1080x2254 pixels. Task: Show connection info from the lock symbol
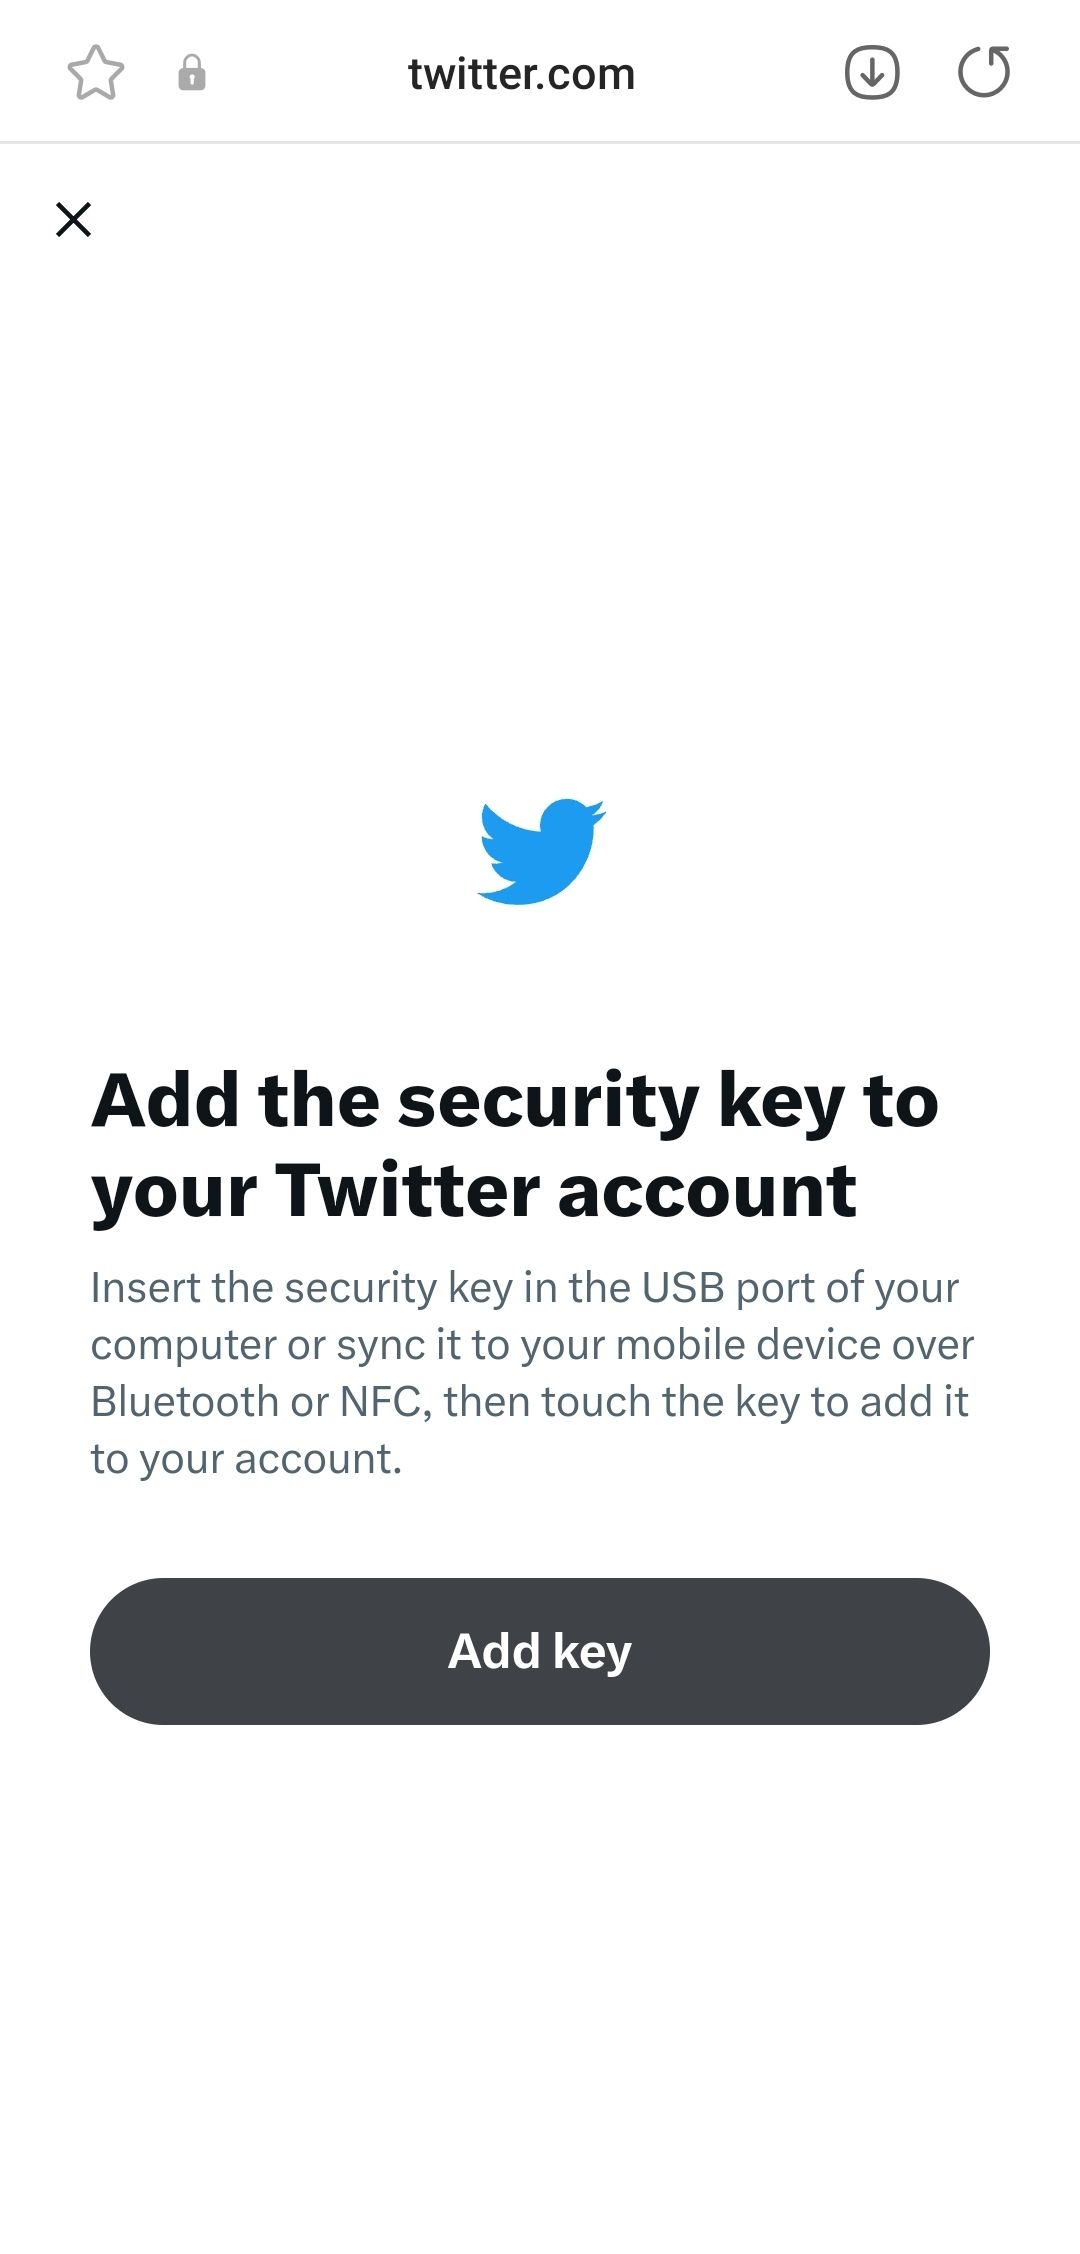pyautogui.click(x=192, y=73)
